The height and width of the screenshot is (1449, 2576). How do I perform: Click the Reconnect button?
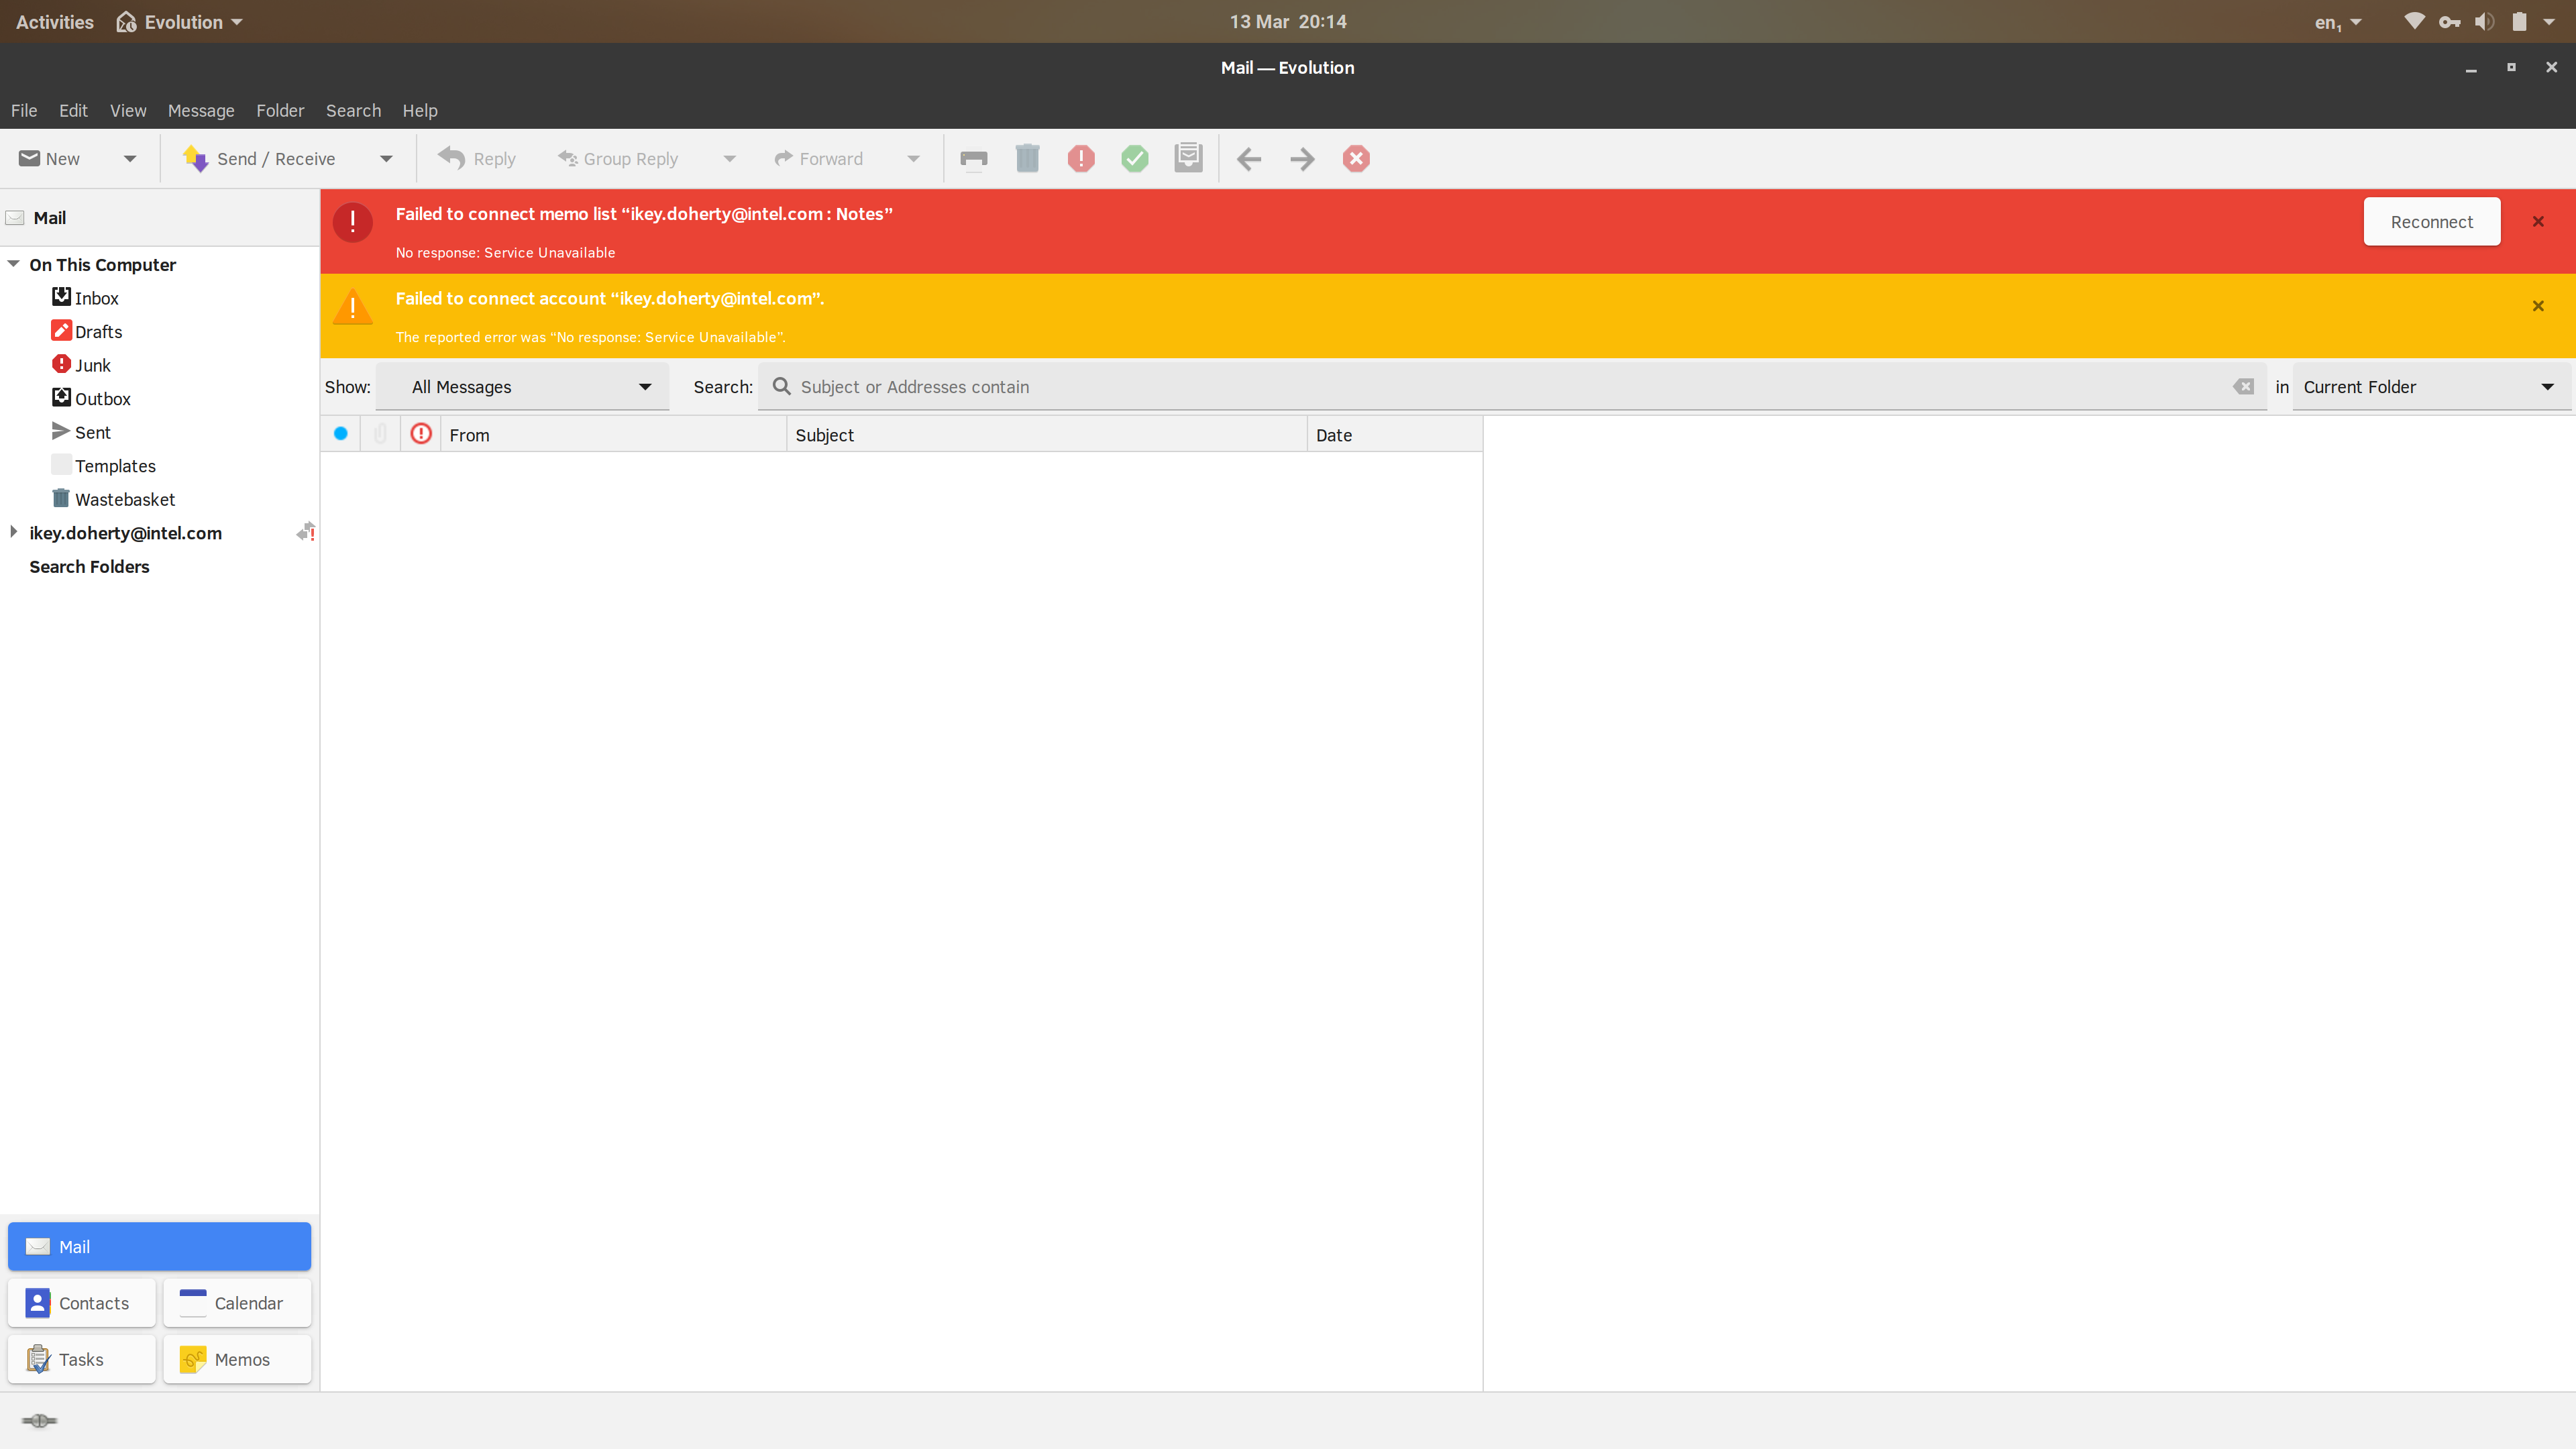click(x=2431, y=222)
